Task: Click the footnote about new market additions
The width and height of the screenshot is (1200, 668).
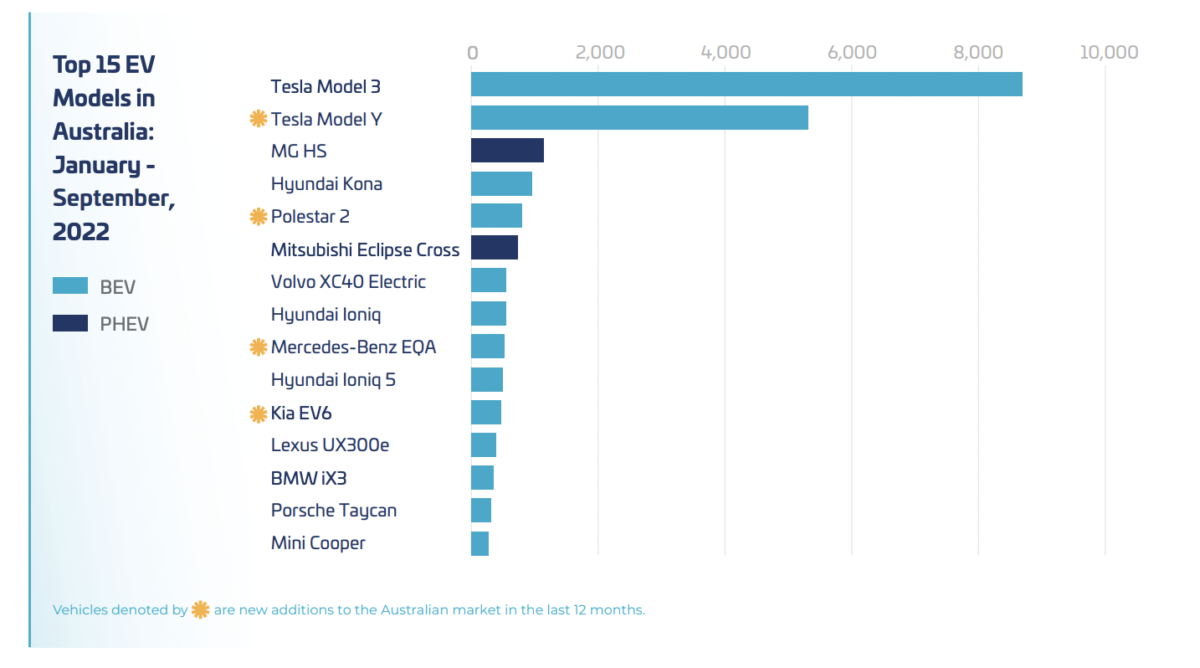Action: point(349,609)
